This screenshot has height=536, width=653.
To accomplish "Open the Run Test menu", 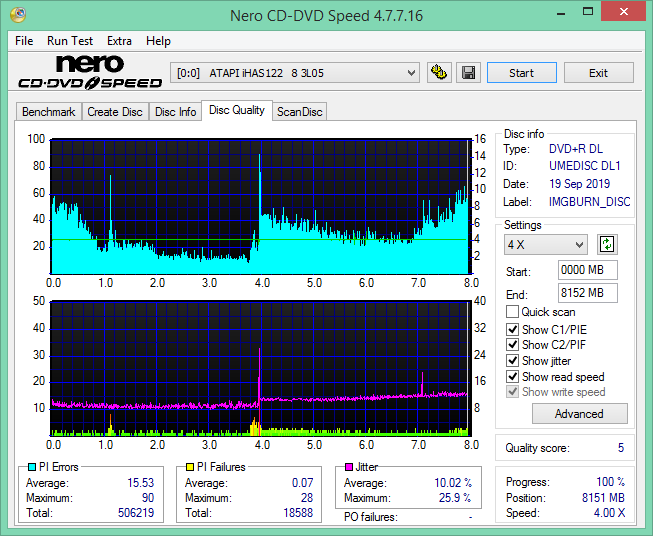I will (70, 41).
